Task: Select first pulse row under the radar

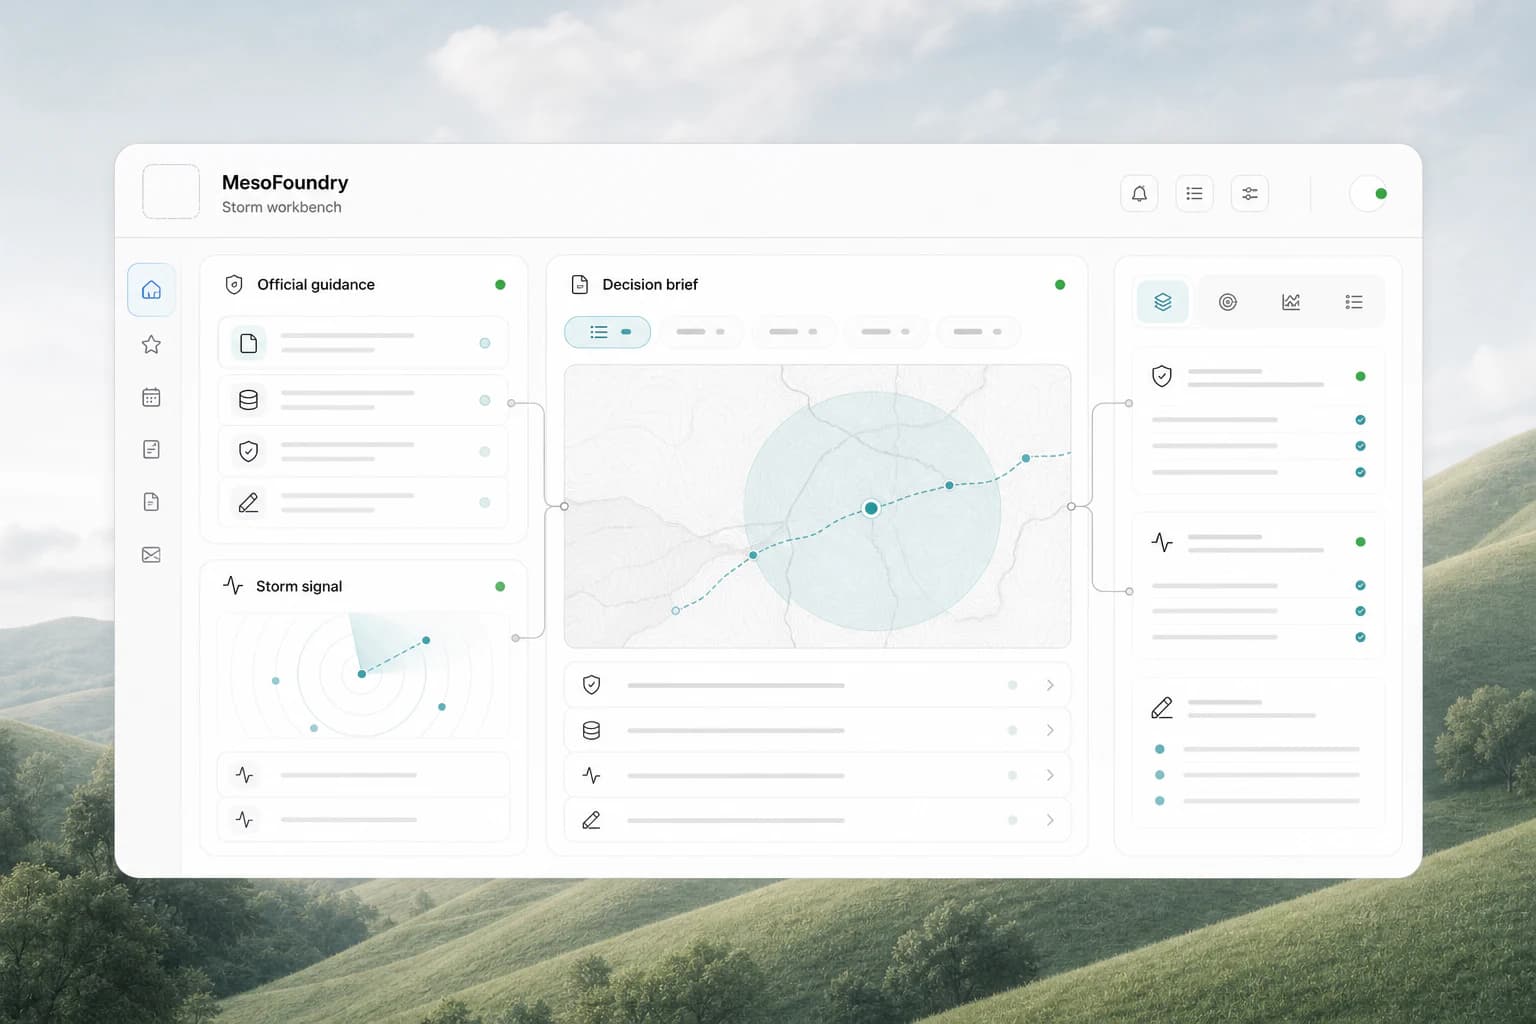Action: point(363,775)
